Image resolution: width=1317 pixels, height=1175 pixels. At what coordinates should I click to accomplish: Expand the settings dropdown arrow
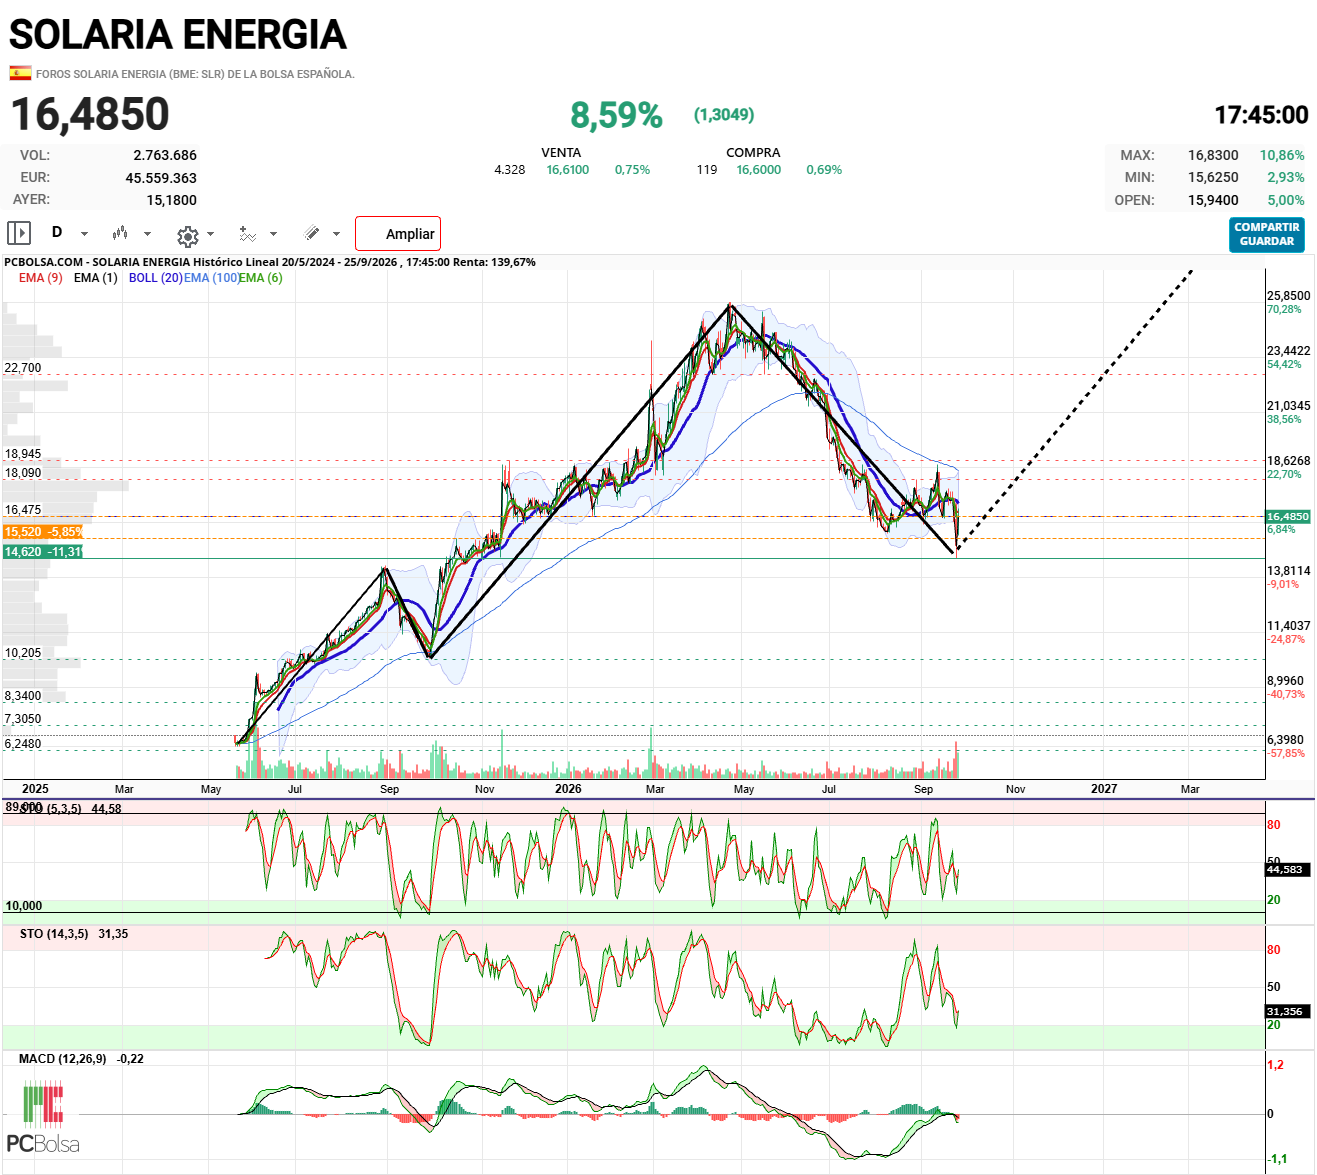pos(210,234)
